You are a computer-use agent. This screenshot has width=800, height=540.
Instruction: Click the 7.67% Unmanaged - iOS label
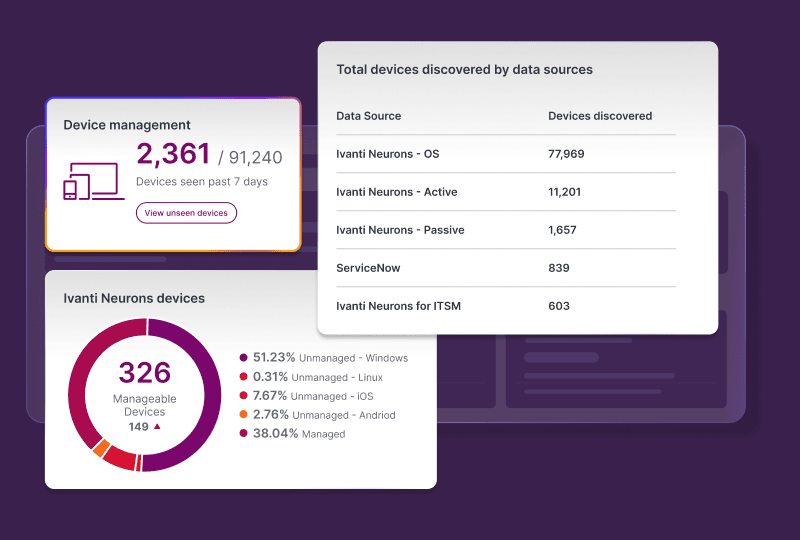313,396
